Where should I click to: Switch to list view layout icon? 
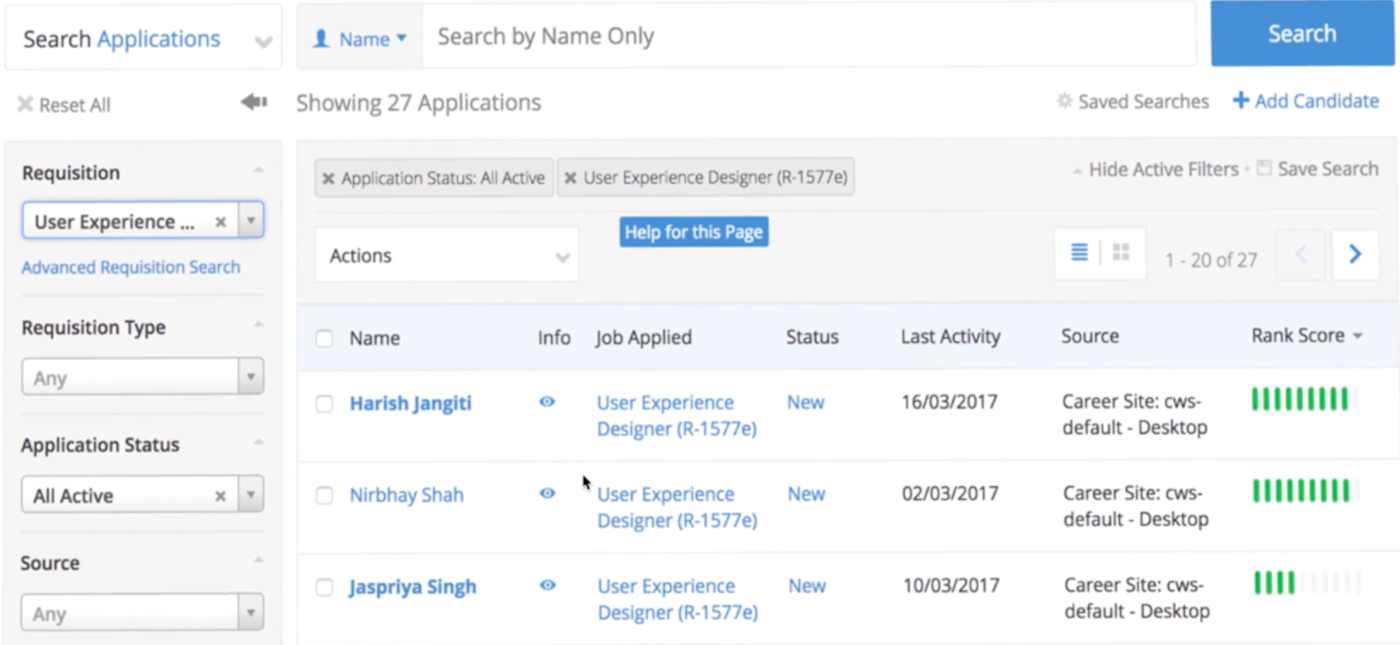pos(1079,253)
